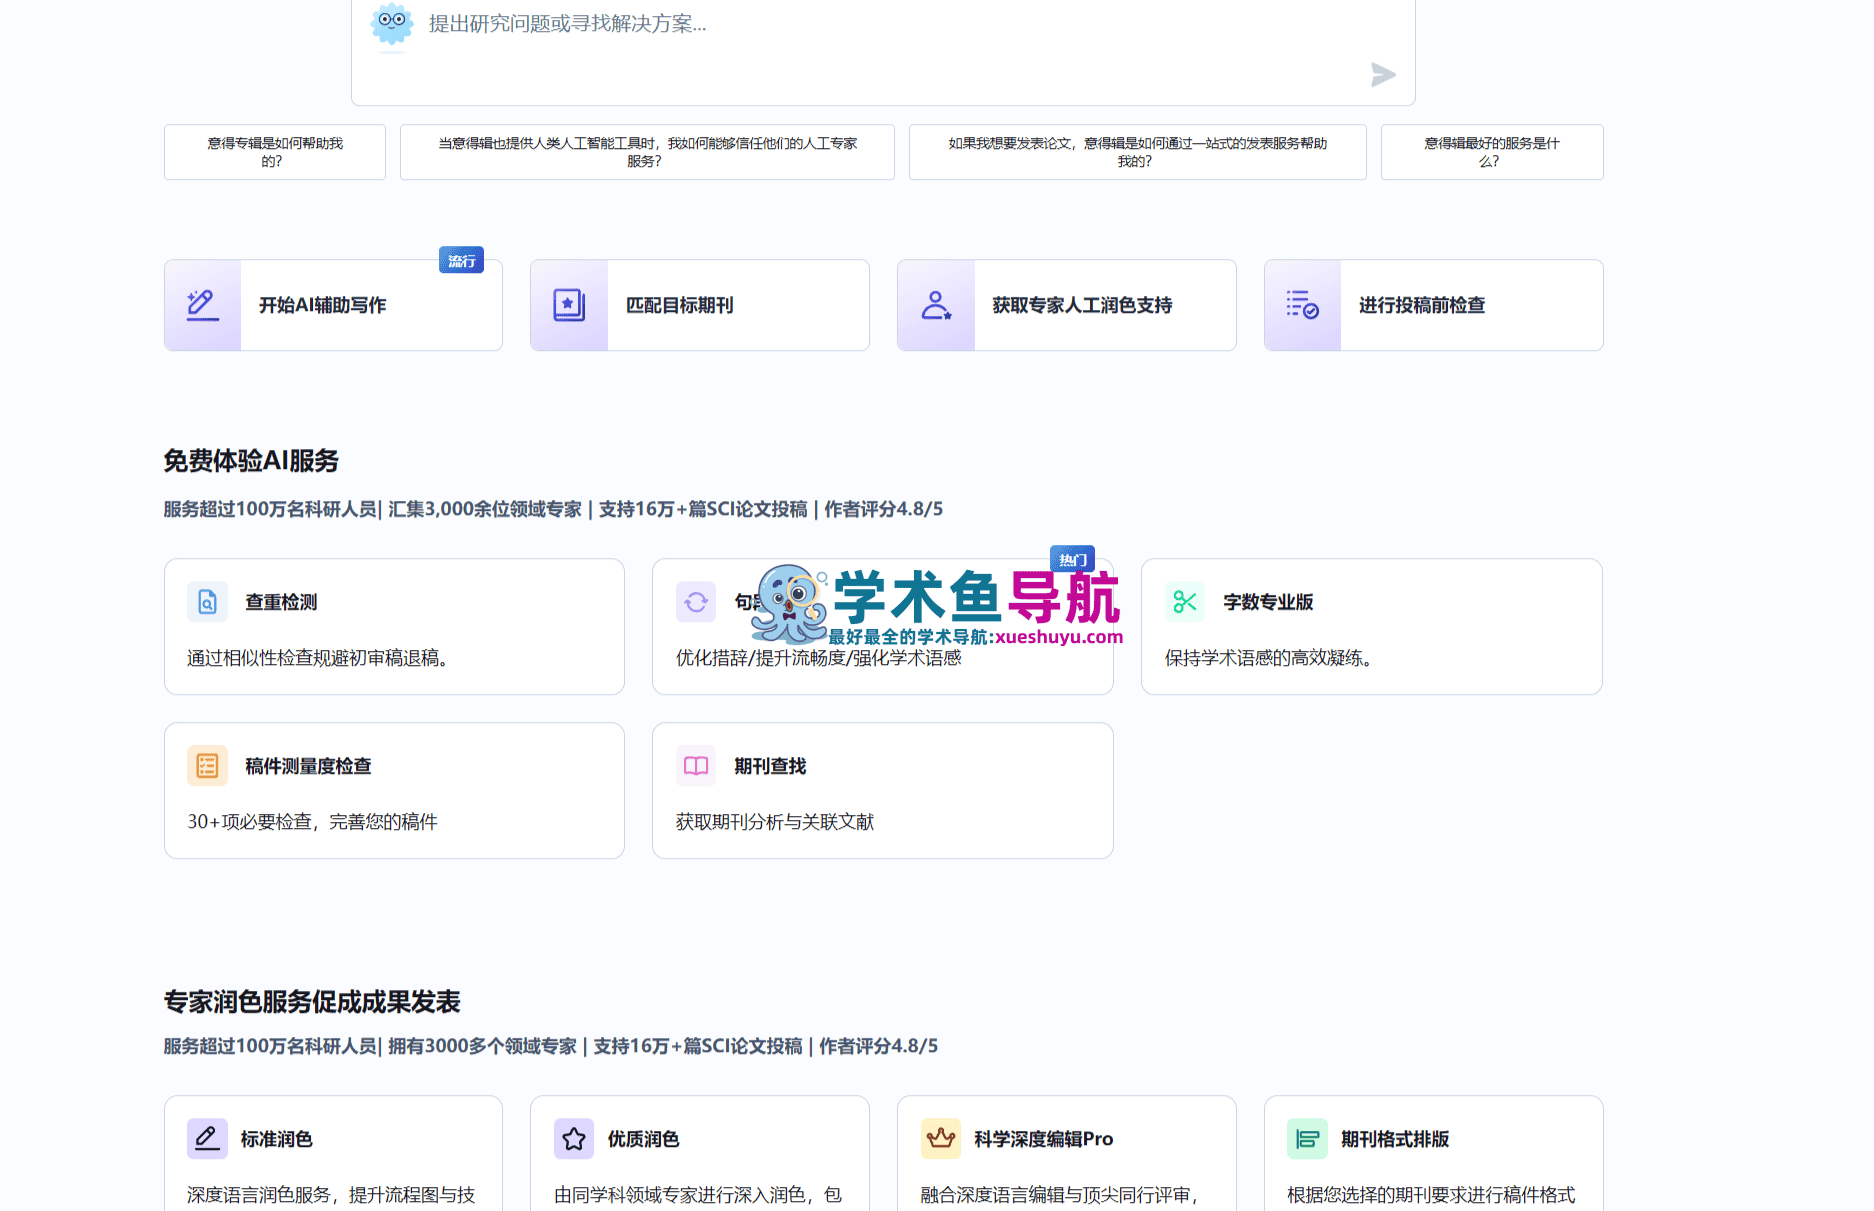Click the green format icon for 期刊格式排版
Viewport: 1874px width, 1211px height.
1307,1139
